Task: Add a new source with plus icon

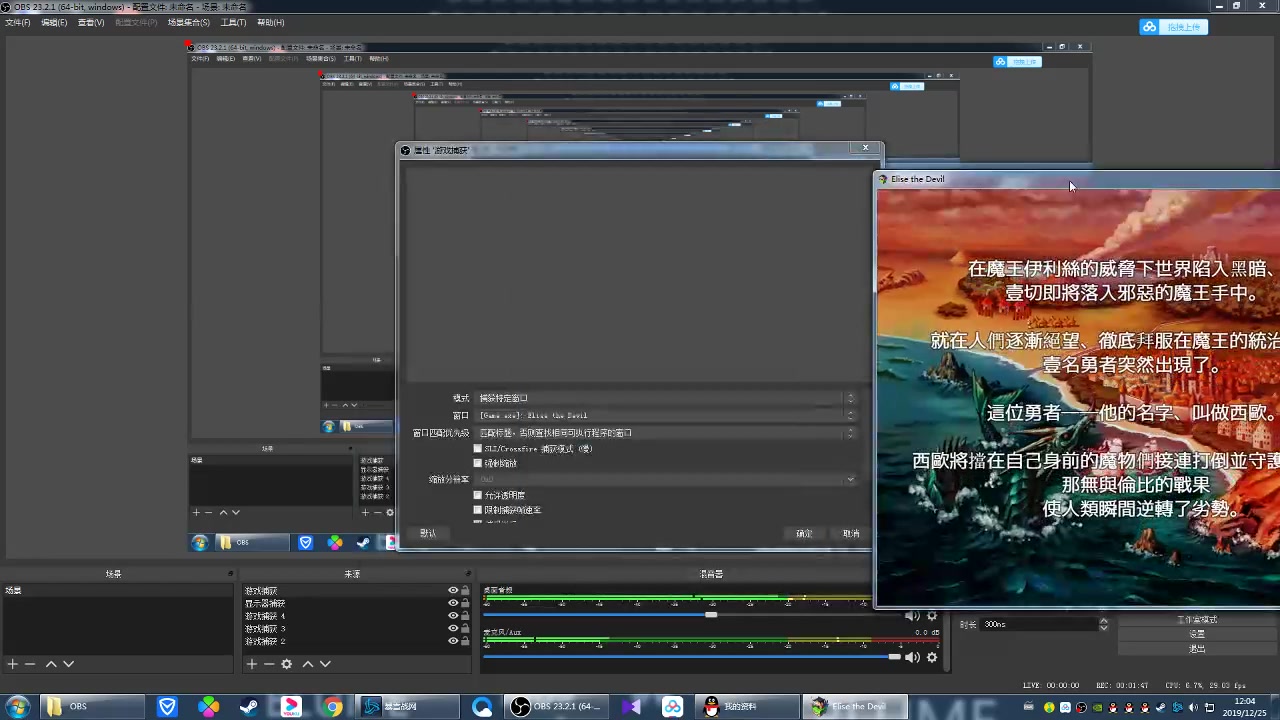Action: 252,664
